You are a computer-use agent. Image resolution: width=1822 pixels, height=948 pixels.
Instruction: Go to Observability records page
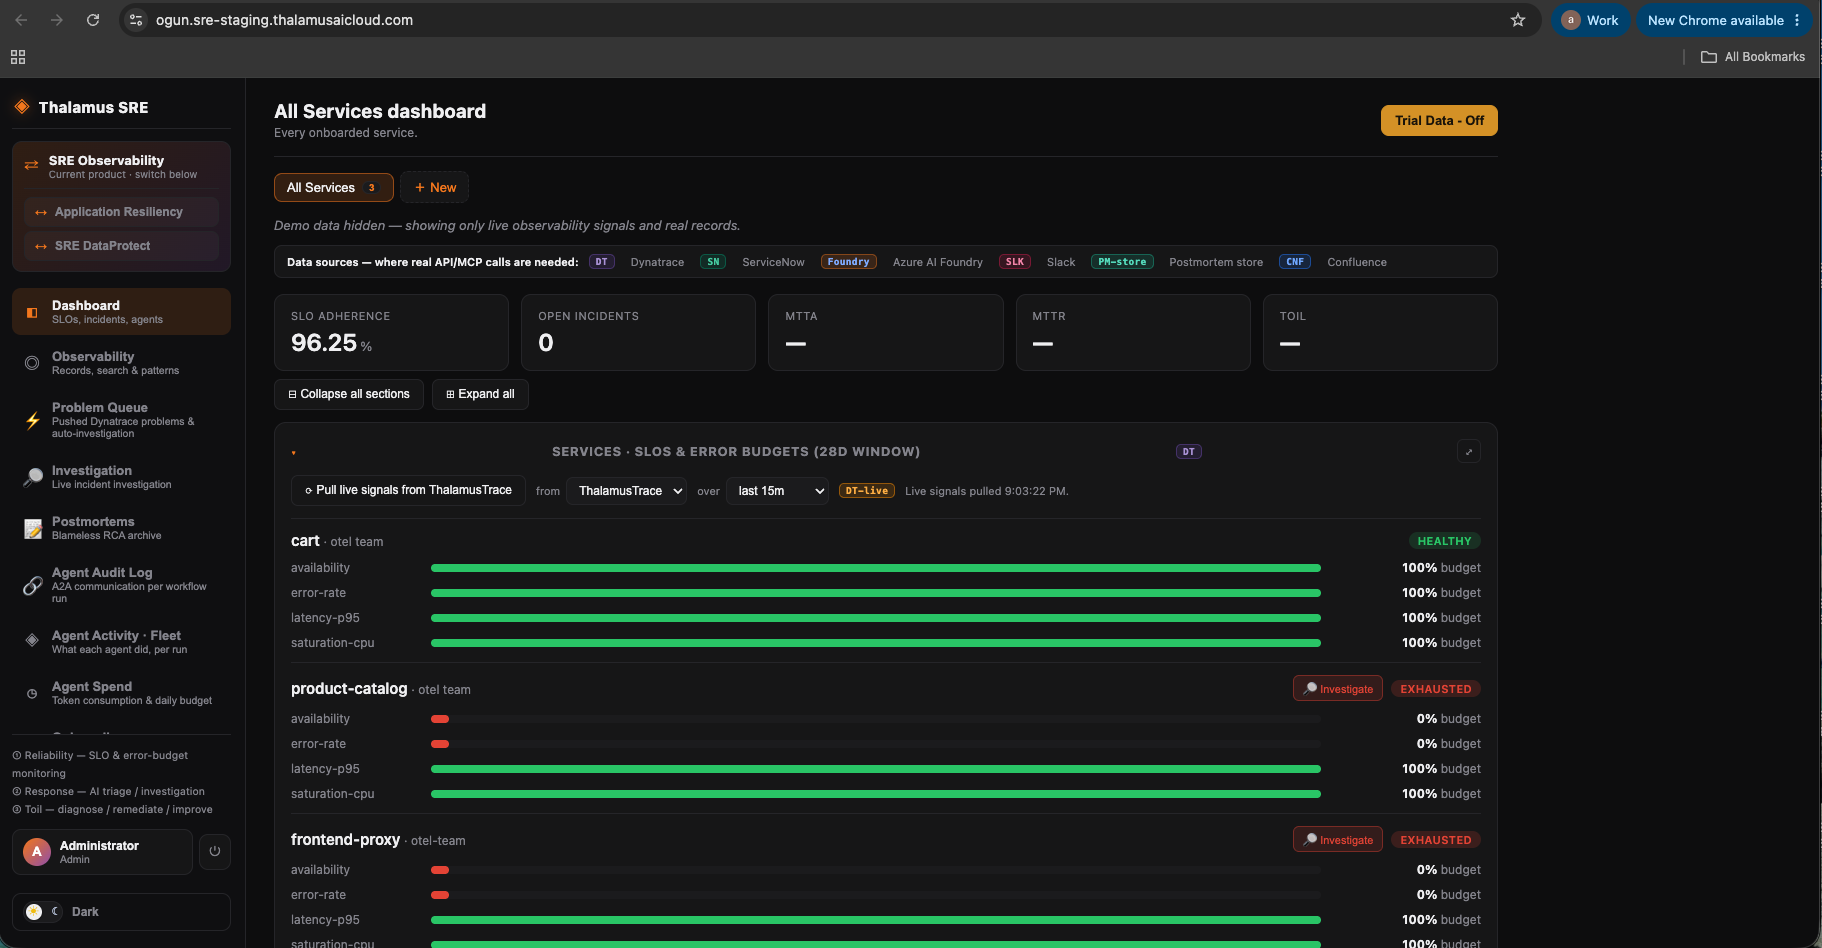click(x=121, y=363)
